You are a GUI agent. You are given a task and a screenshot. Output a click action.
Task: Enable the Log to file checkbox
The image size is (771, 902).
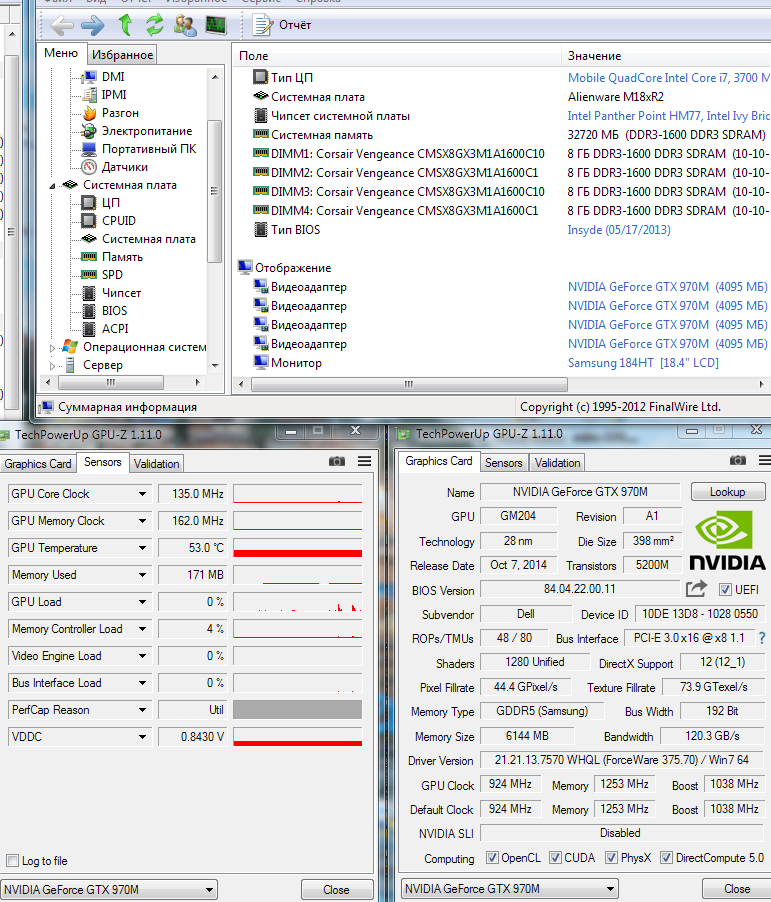point(12,861)
